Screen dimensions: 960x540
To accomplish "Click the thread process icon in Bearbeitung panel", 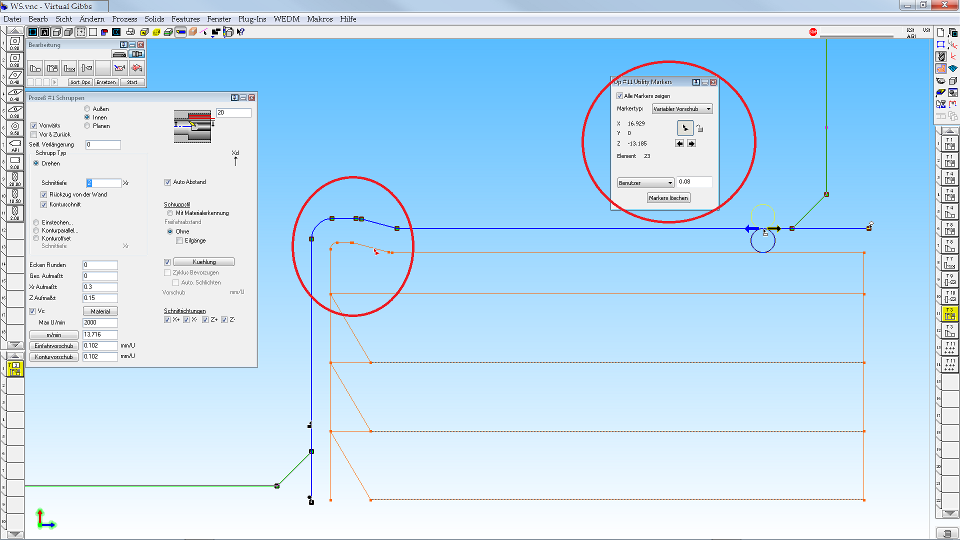I will pyautogui.click(x=69, y=68).
